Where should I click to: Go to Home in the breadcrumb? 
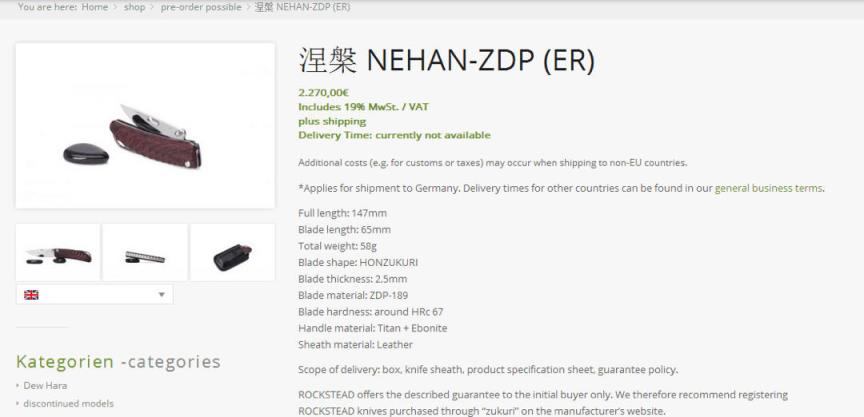pos(95,7)
